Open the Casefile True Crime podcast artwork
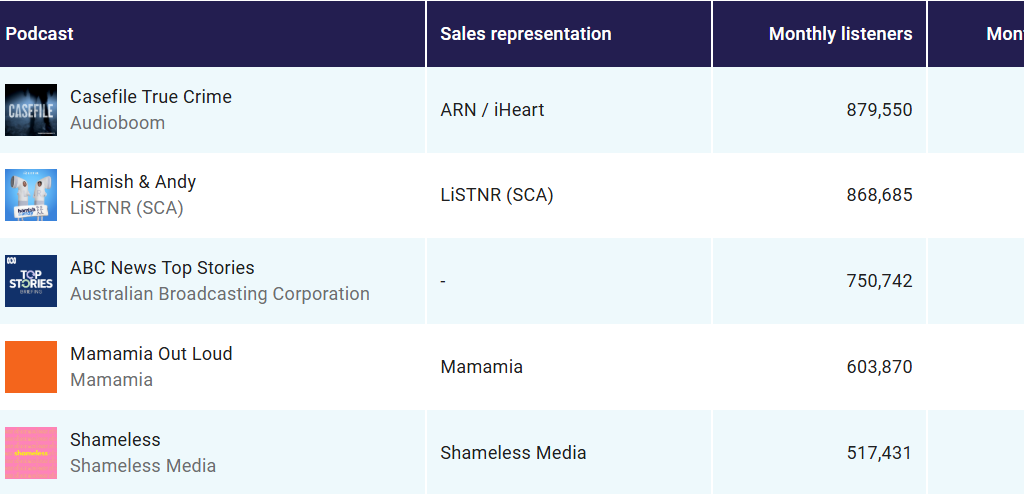The height and width of the screenshot is (494, 1024). (31, 110)
